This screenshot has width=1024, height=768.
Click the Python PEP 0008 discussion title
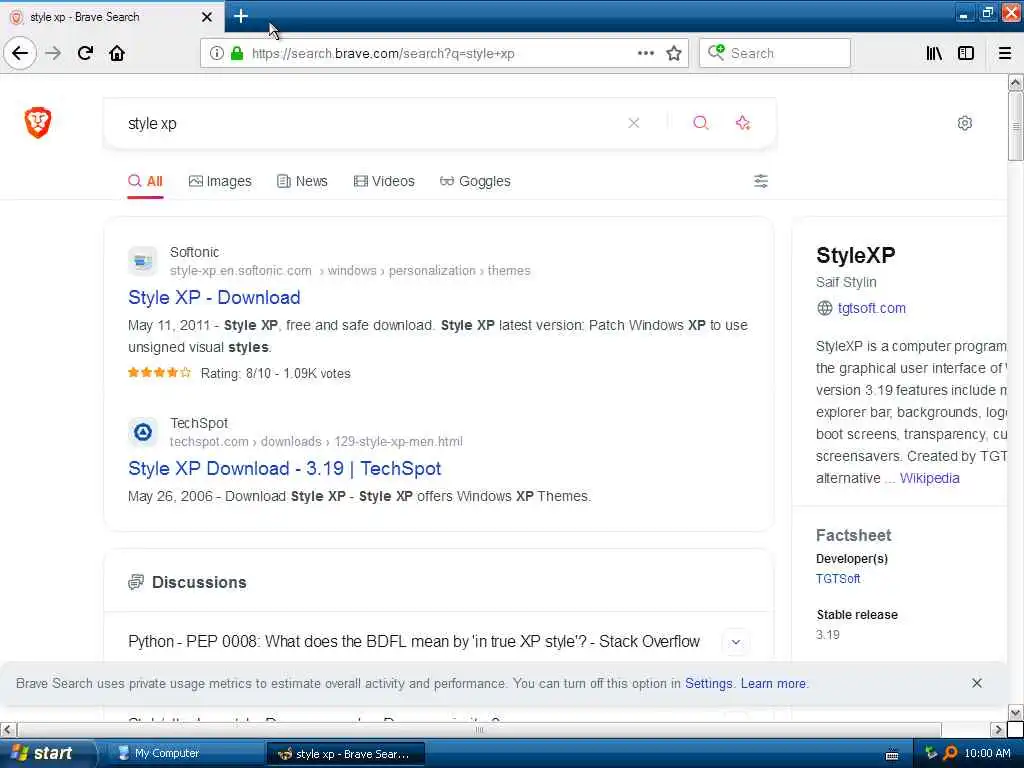coord(414,642)
